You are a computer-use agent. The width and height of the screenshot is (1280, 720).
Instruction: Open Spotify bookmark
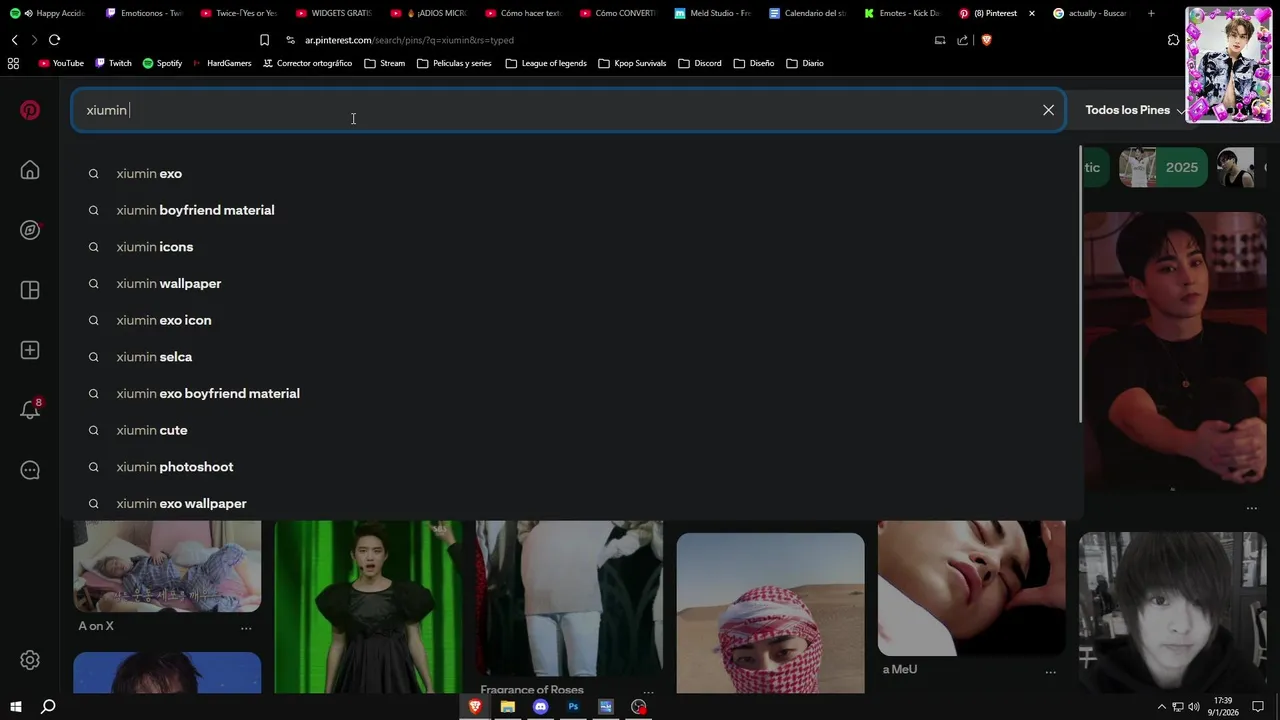[x=162, y=63]
